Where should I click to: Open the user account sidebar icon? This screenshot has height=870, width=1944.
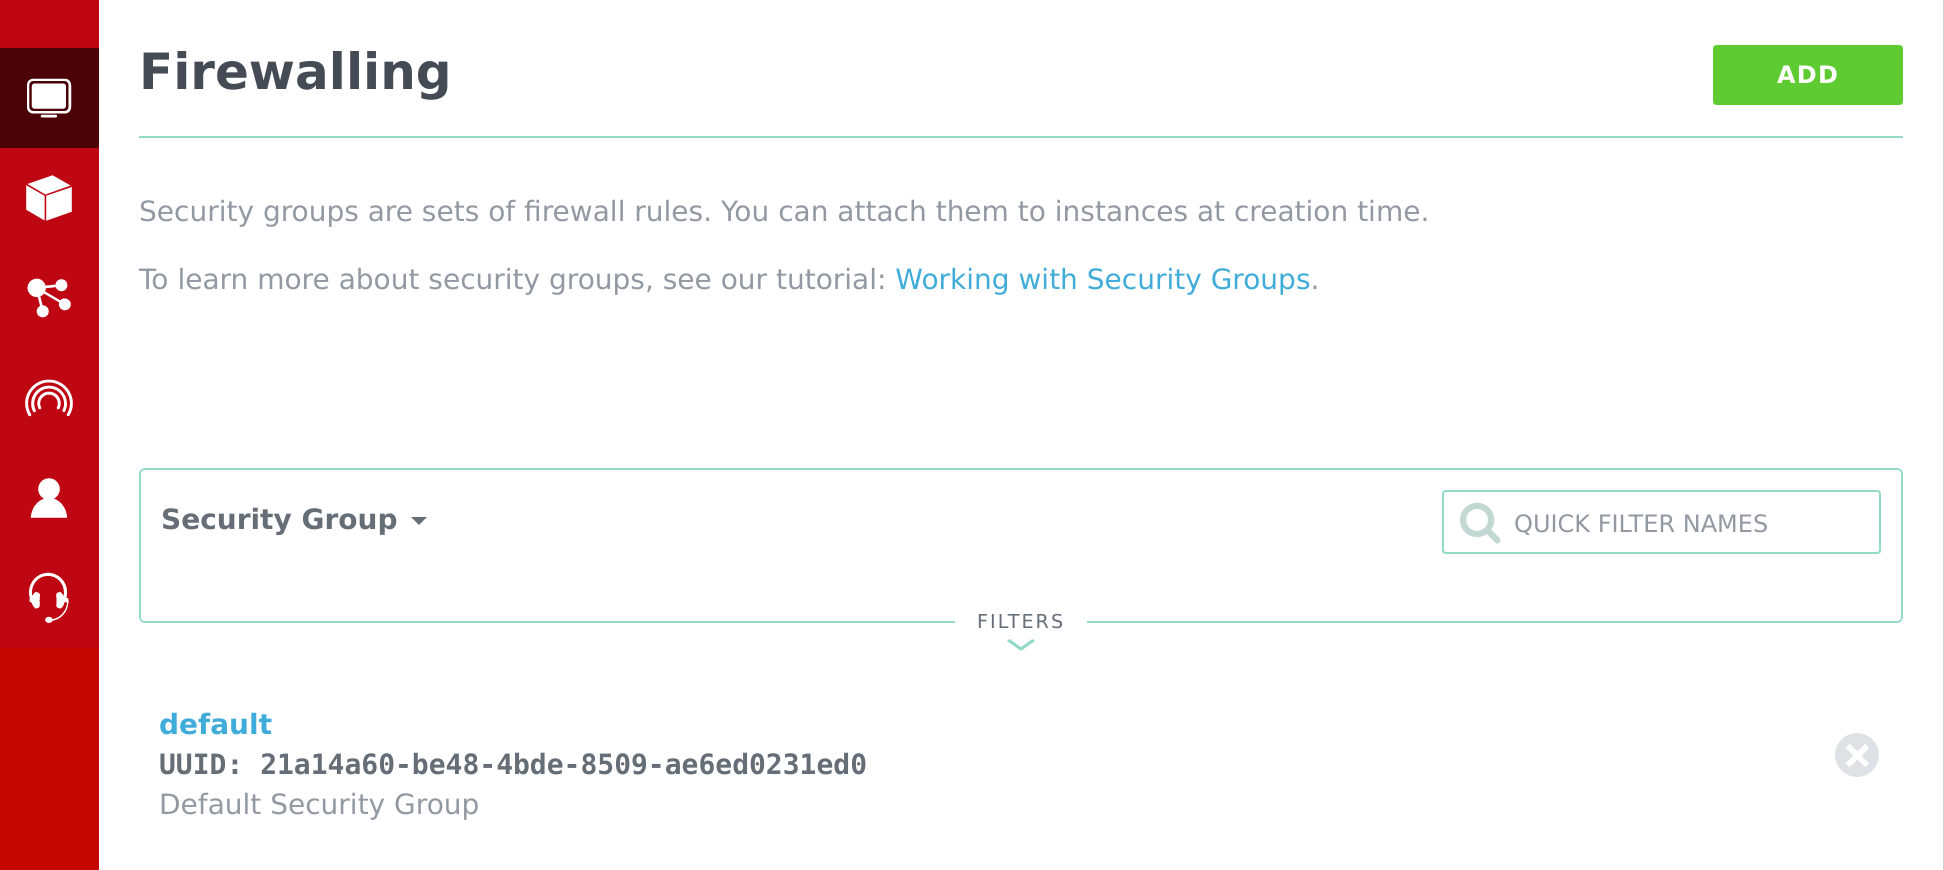[49, 498]
